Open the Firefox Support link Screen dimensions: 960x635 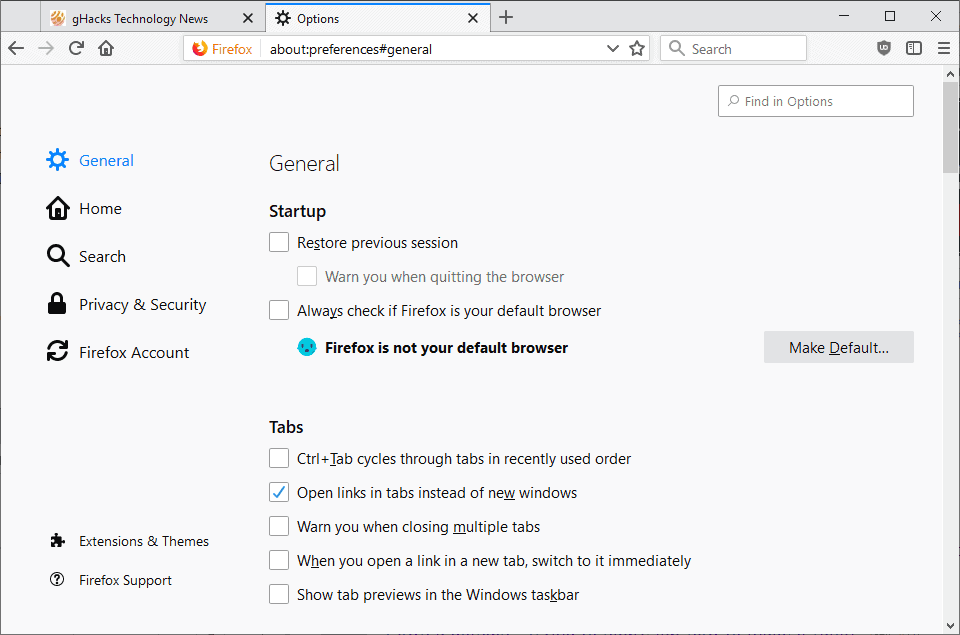click(125, 580)
